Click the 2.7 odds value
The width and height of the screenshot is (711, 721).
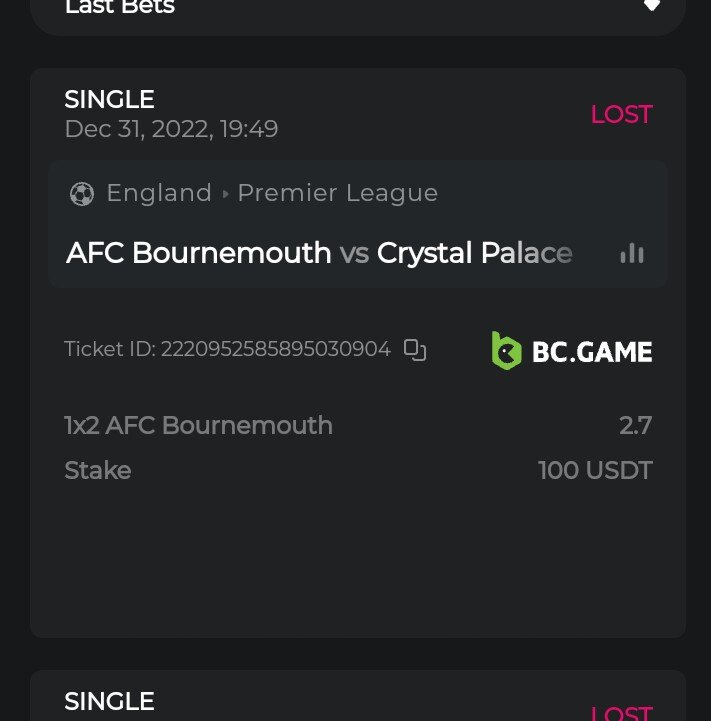[x=635, y=425]
